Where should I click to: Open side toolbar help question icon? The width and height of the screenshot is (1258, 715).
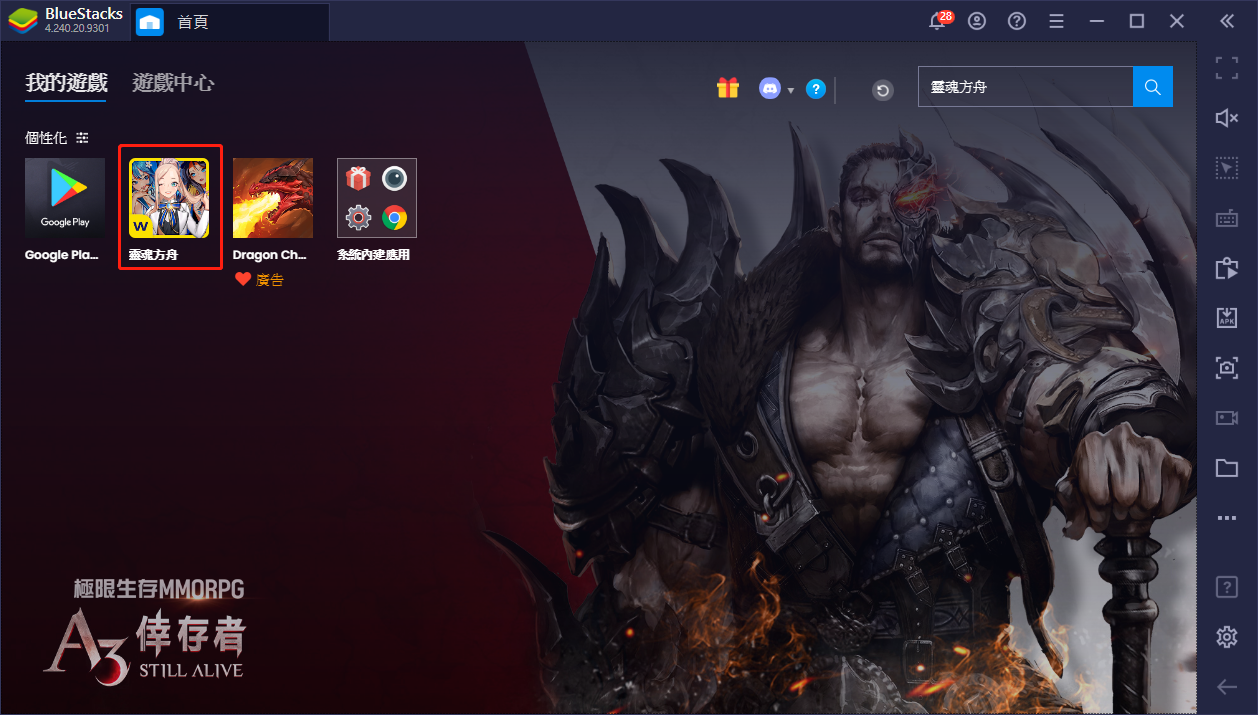coord(1227,587)
